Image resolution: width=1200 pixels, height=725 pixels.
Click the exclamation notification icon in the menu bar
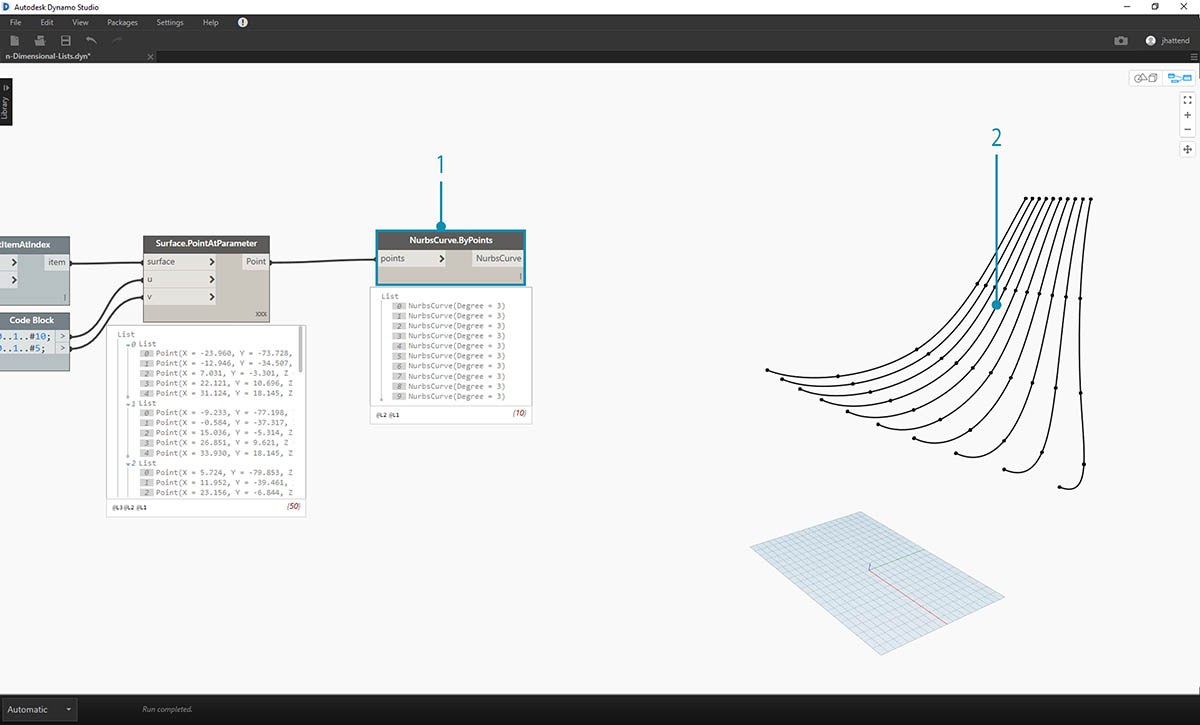(243, 22)
